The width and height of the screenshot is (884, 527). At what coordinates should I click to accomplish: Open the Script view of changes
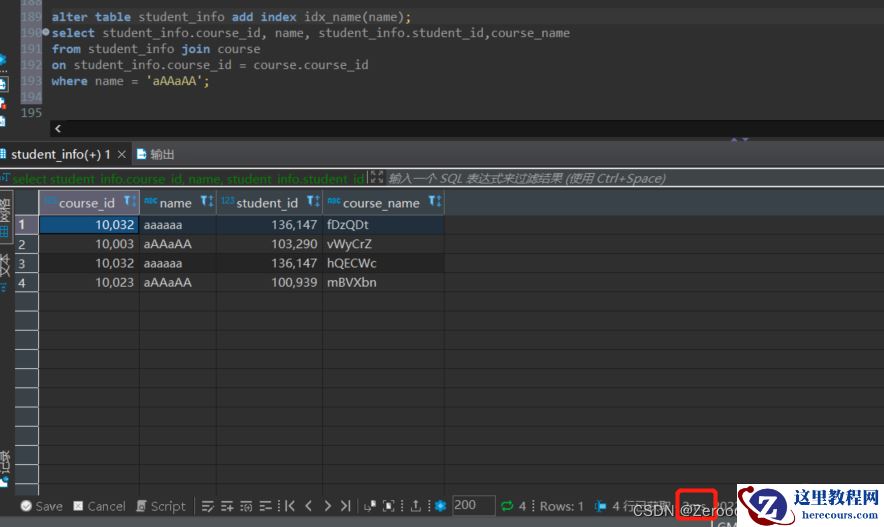tap(160, 506)
